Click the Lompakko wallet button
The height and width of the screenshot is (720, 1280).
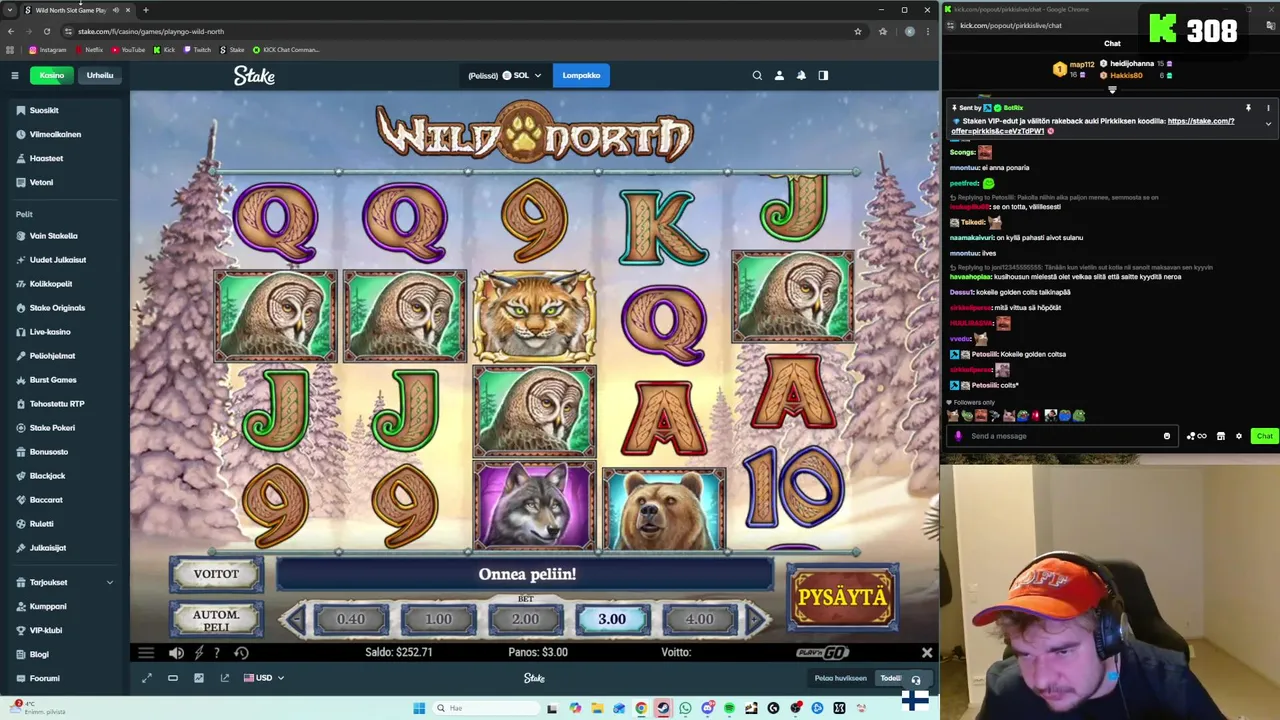coord(581,75)
